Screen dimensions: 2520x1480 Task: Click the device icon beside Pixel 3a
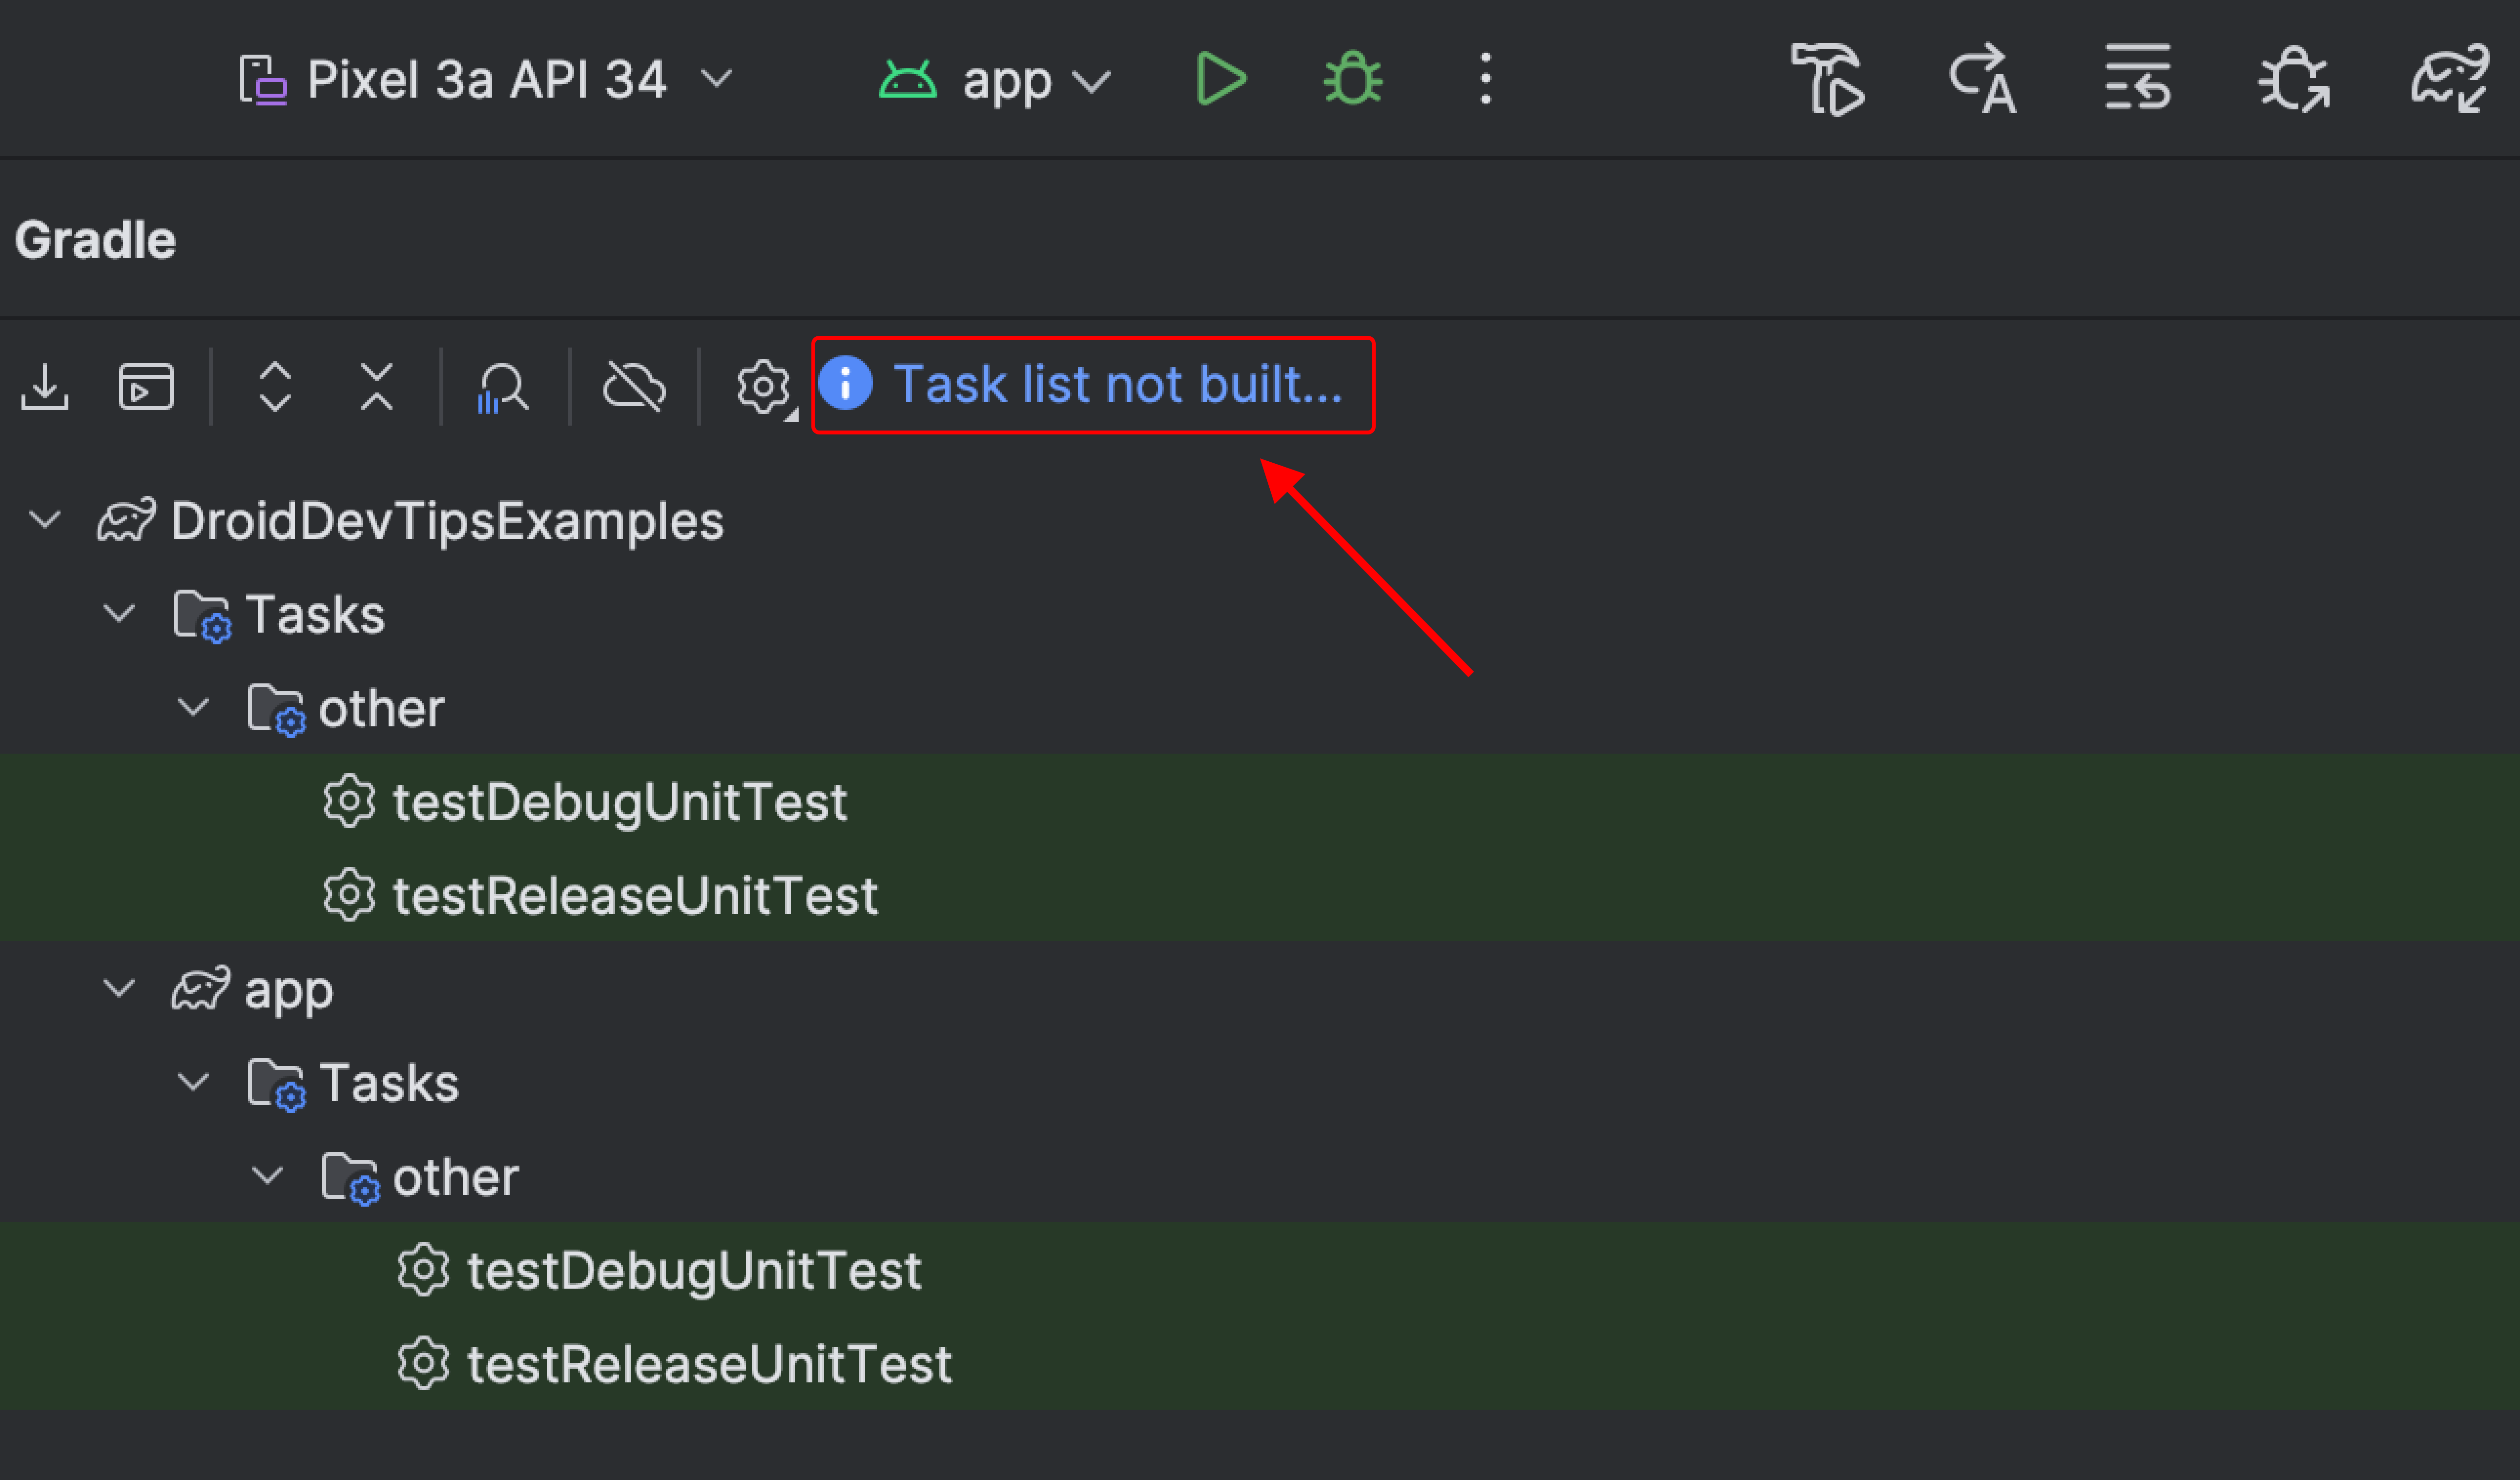pos(263,80)
